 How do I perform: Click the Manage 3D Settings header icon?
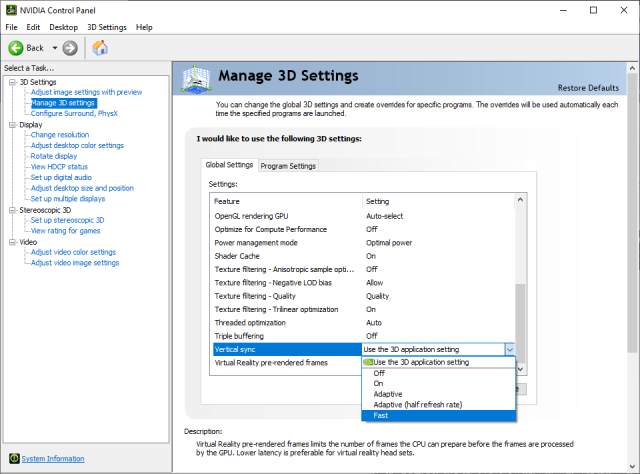click(196, 78)
